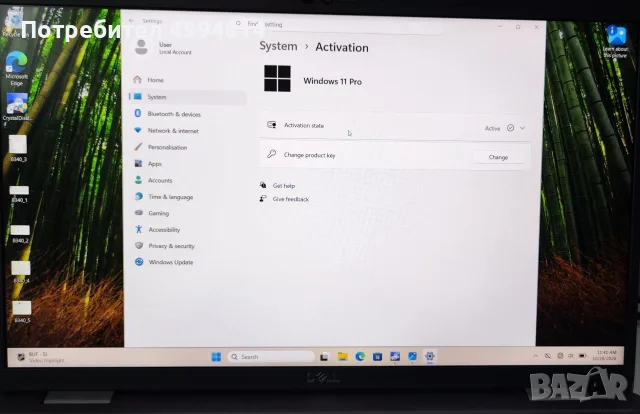640x414 pixels.
Task: Select Microsoft Edge desktop shortcut
Action: (16, 69)
